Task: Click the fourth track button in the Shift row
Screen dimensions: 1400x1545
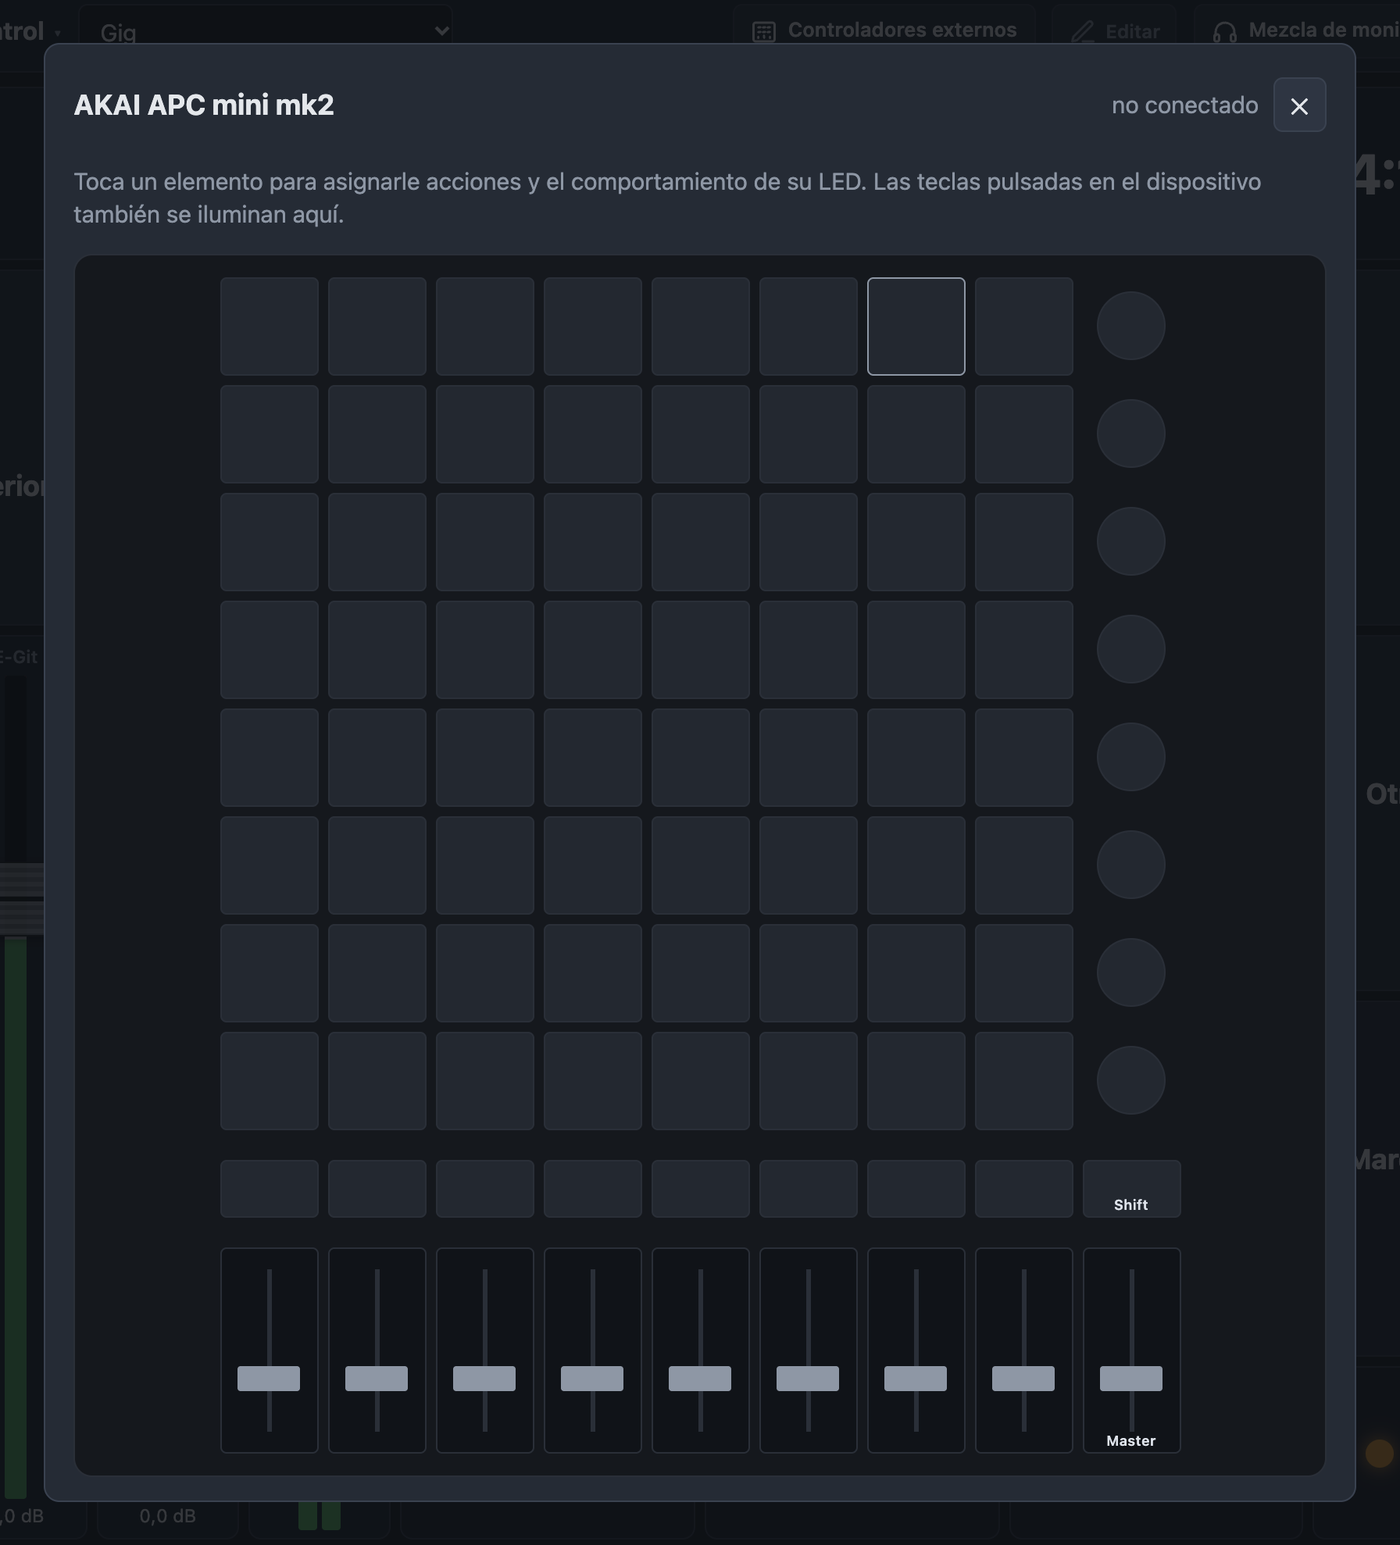Action: [593, 1189]
